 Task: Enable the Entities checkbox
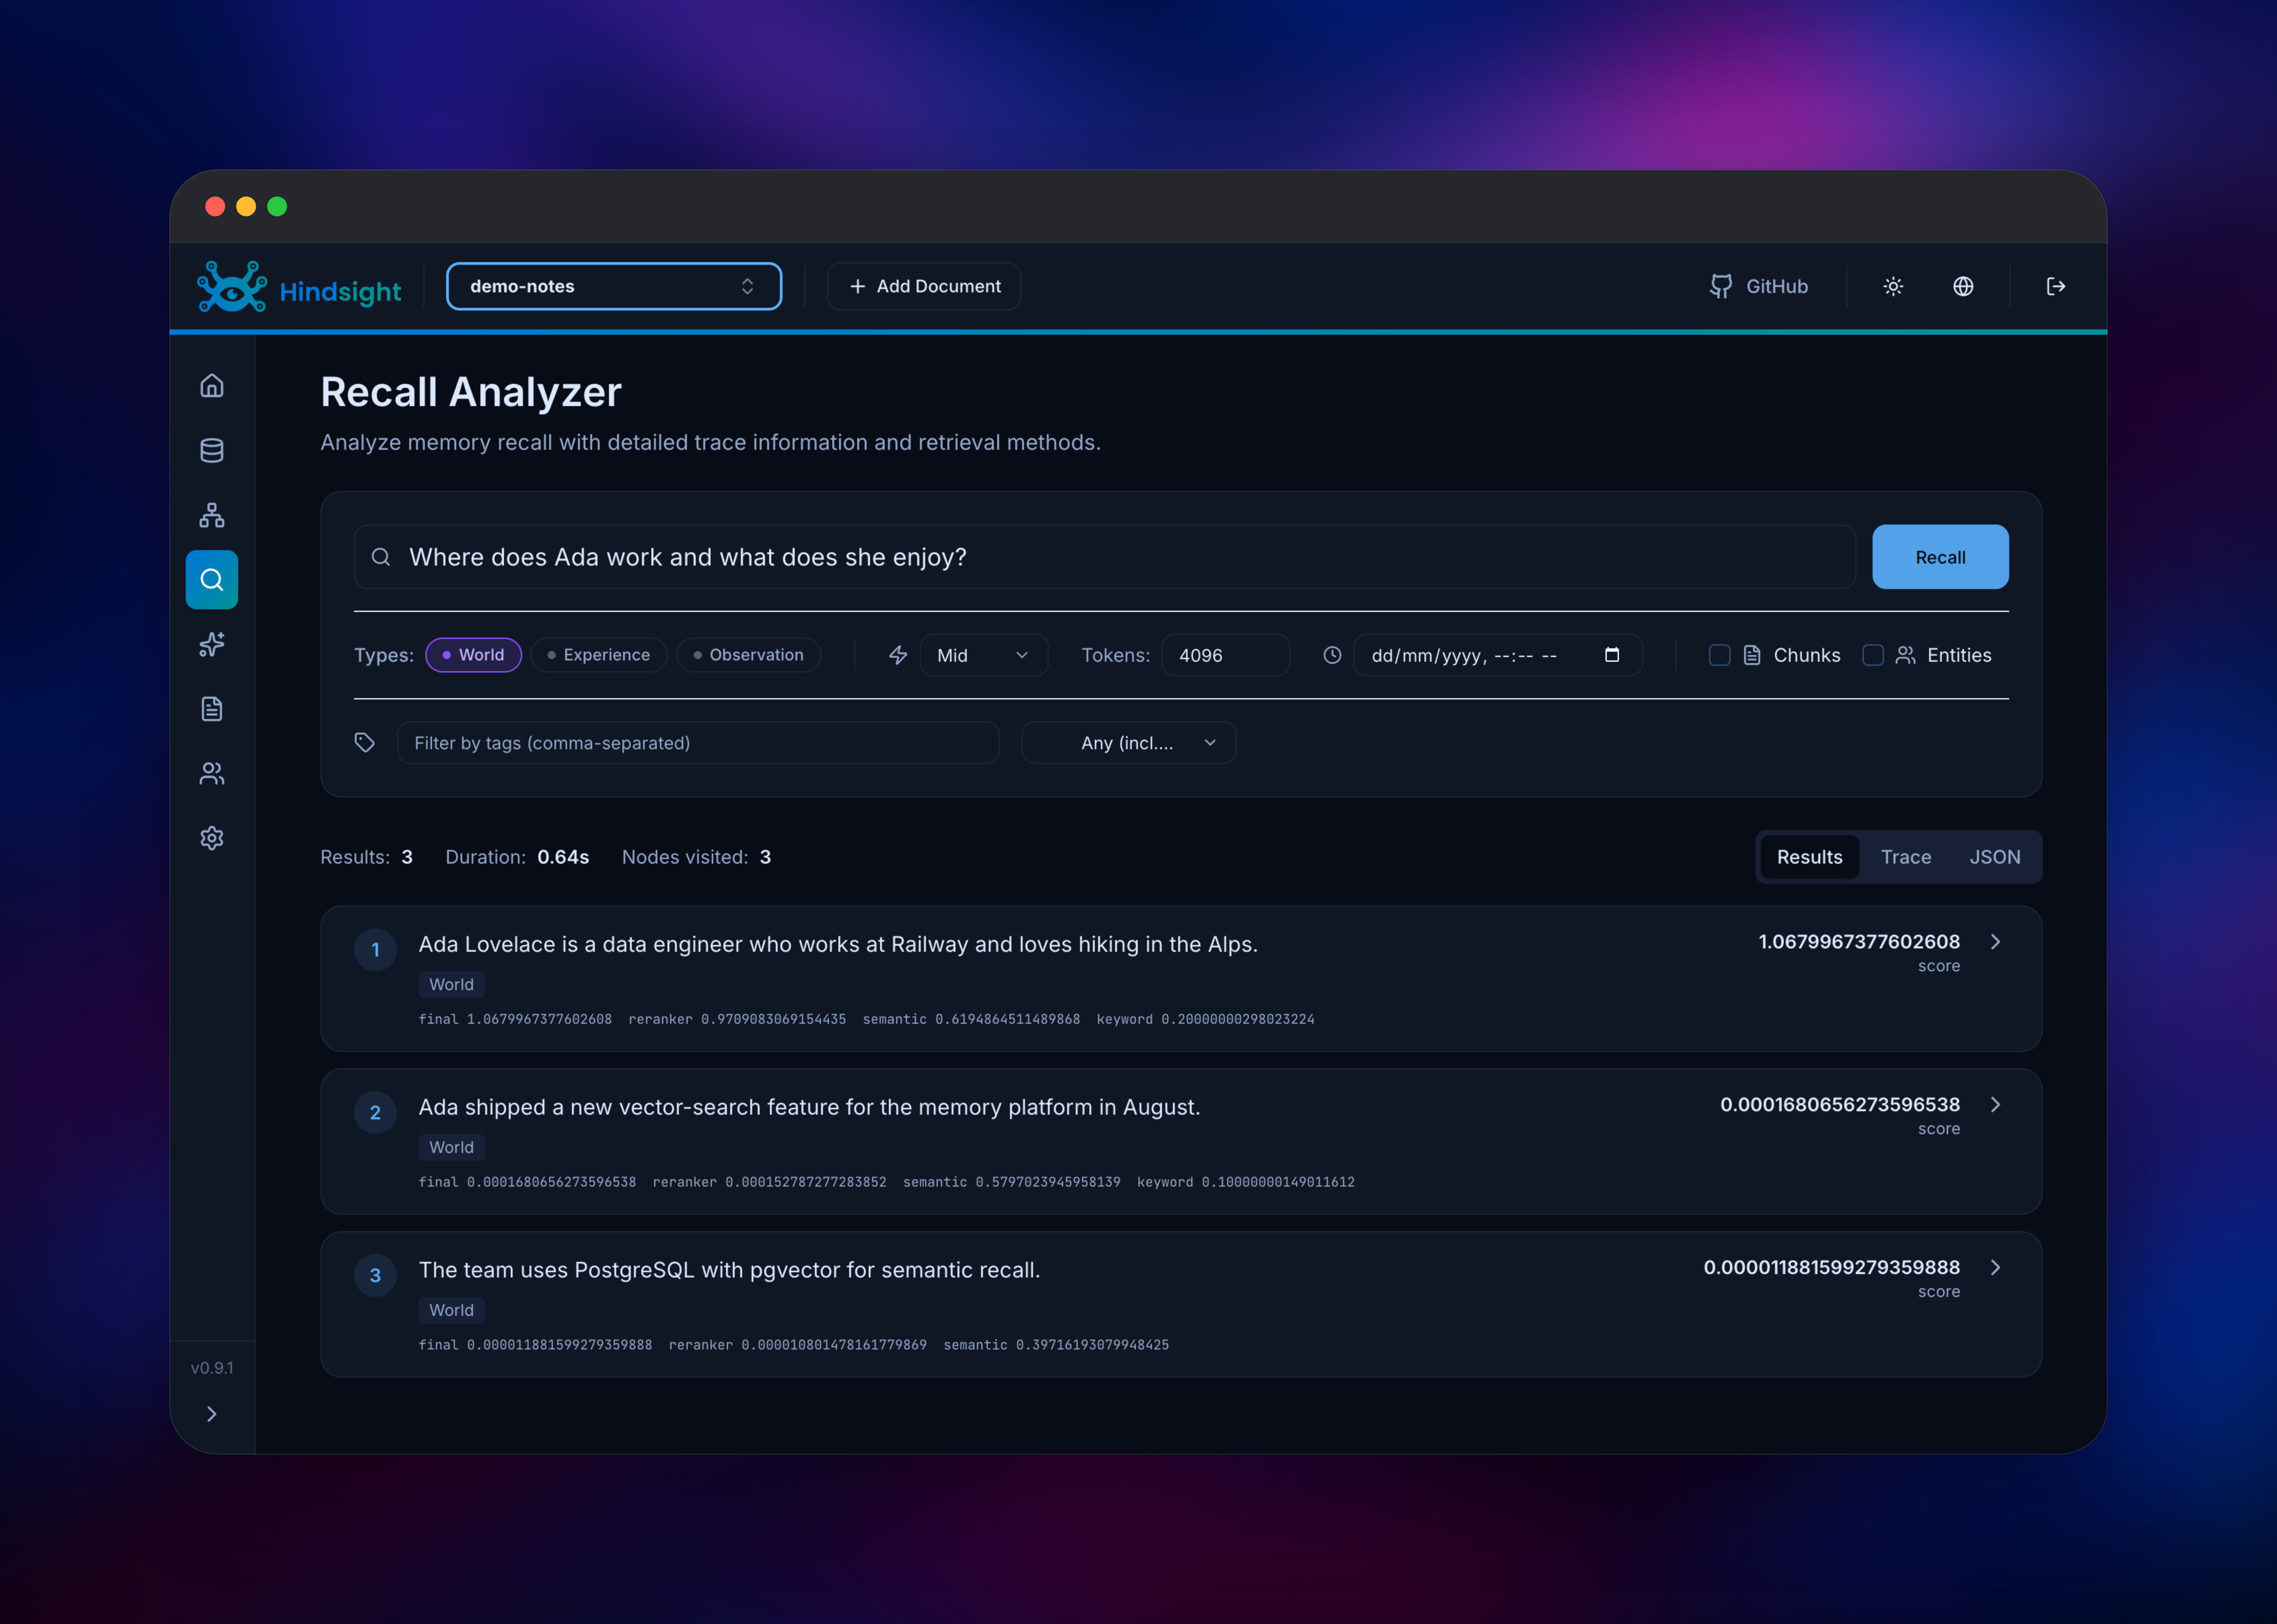(1873, 655)
